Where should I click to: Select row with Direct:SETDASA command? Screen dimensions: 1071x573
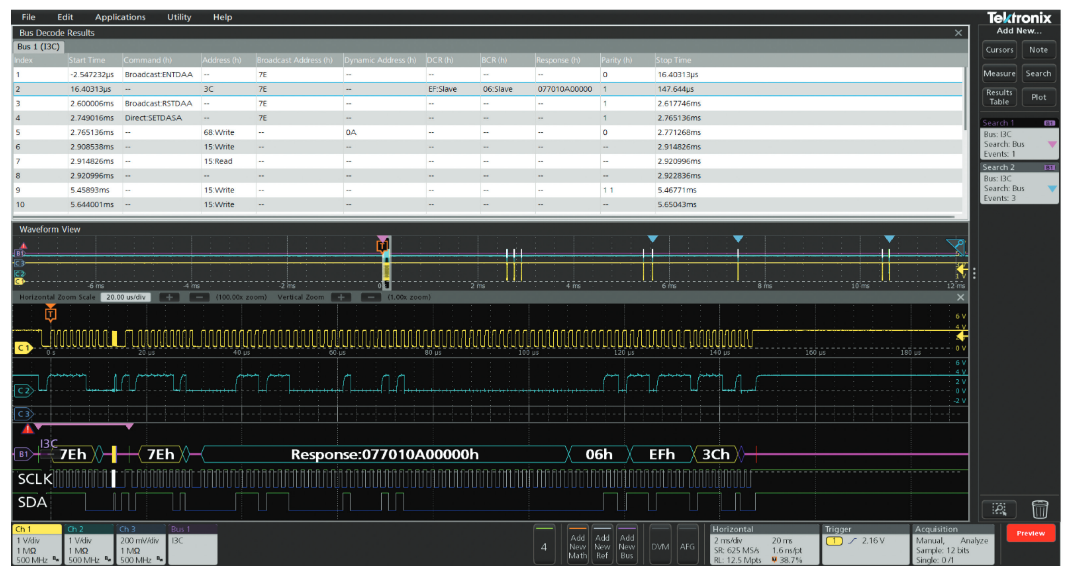coord(488,118)
